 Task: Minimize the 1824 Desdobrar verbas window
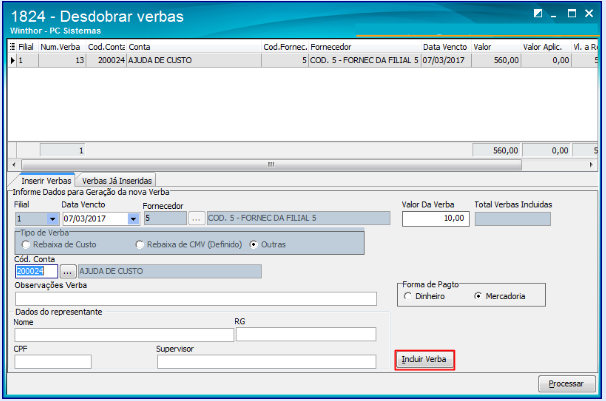click(554, 14)
